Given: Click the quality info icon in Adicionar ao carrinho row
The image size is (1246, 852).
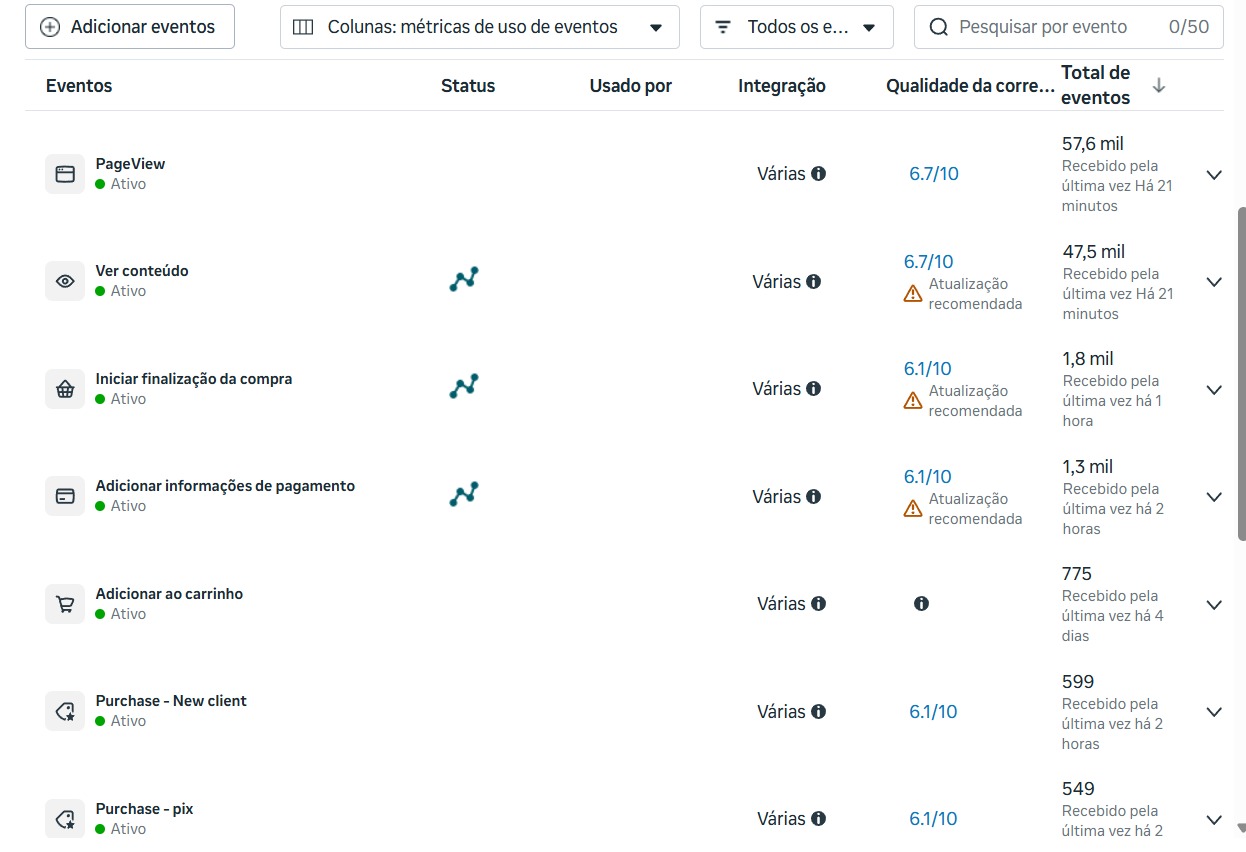Looking at the screenshot, I should (x=921, y=604).
